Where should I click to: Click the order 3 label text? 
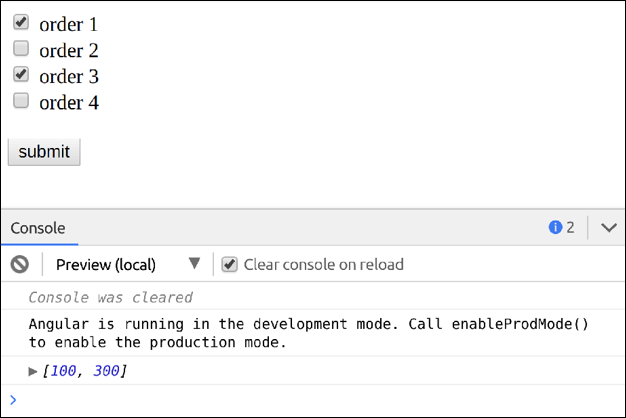[69, 77]
